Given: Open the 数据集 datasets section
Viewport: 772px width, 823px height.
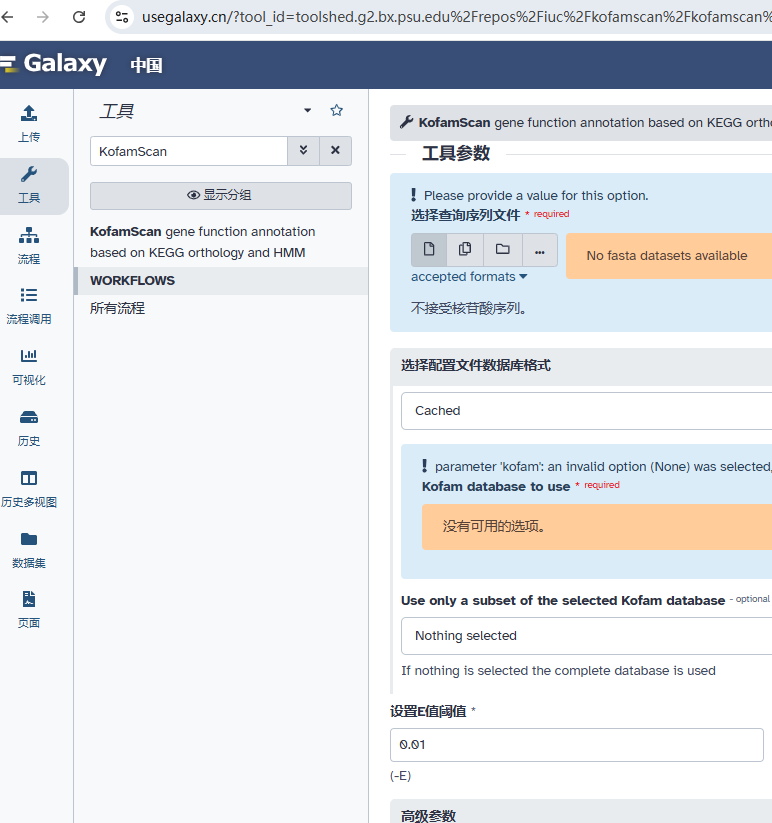Looking at the screenshot, I should (29, 550).
